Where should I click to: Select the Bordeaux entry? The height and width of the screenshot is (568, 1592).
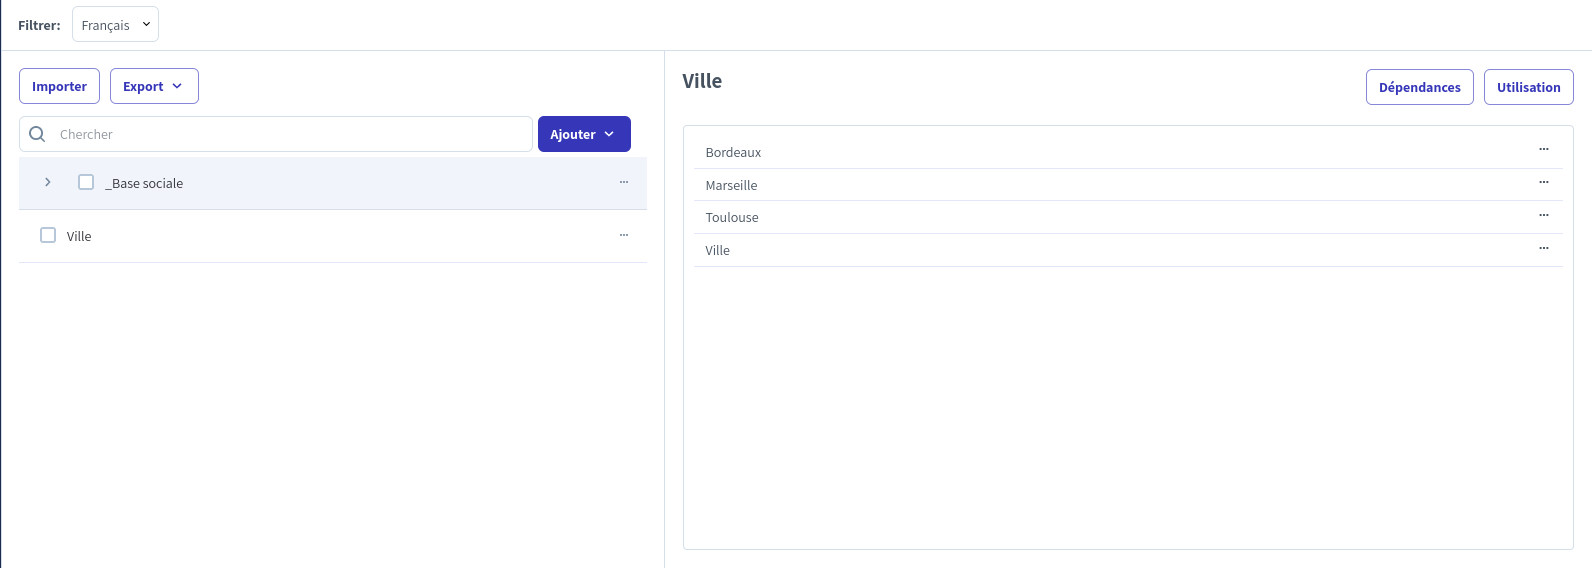coord(733,153)
